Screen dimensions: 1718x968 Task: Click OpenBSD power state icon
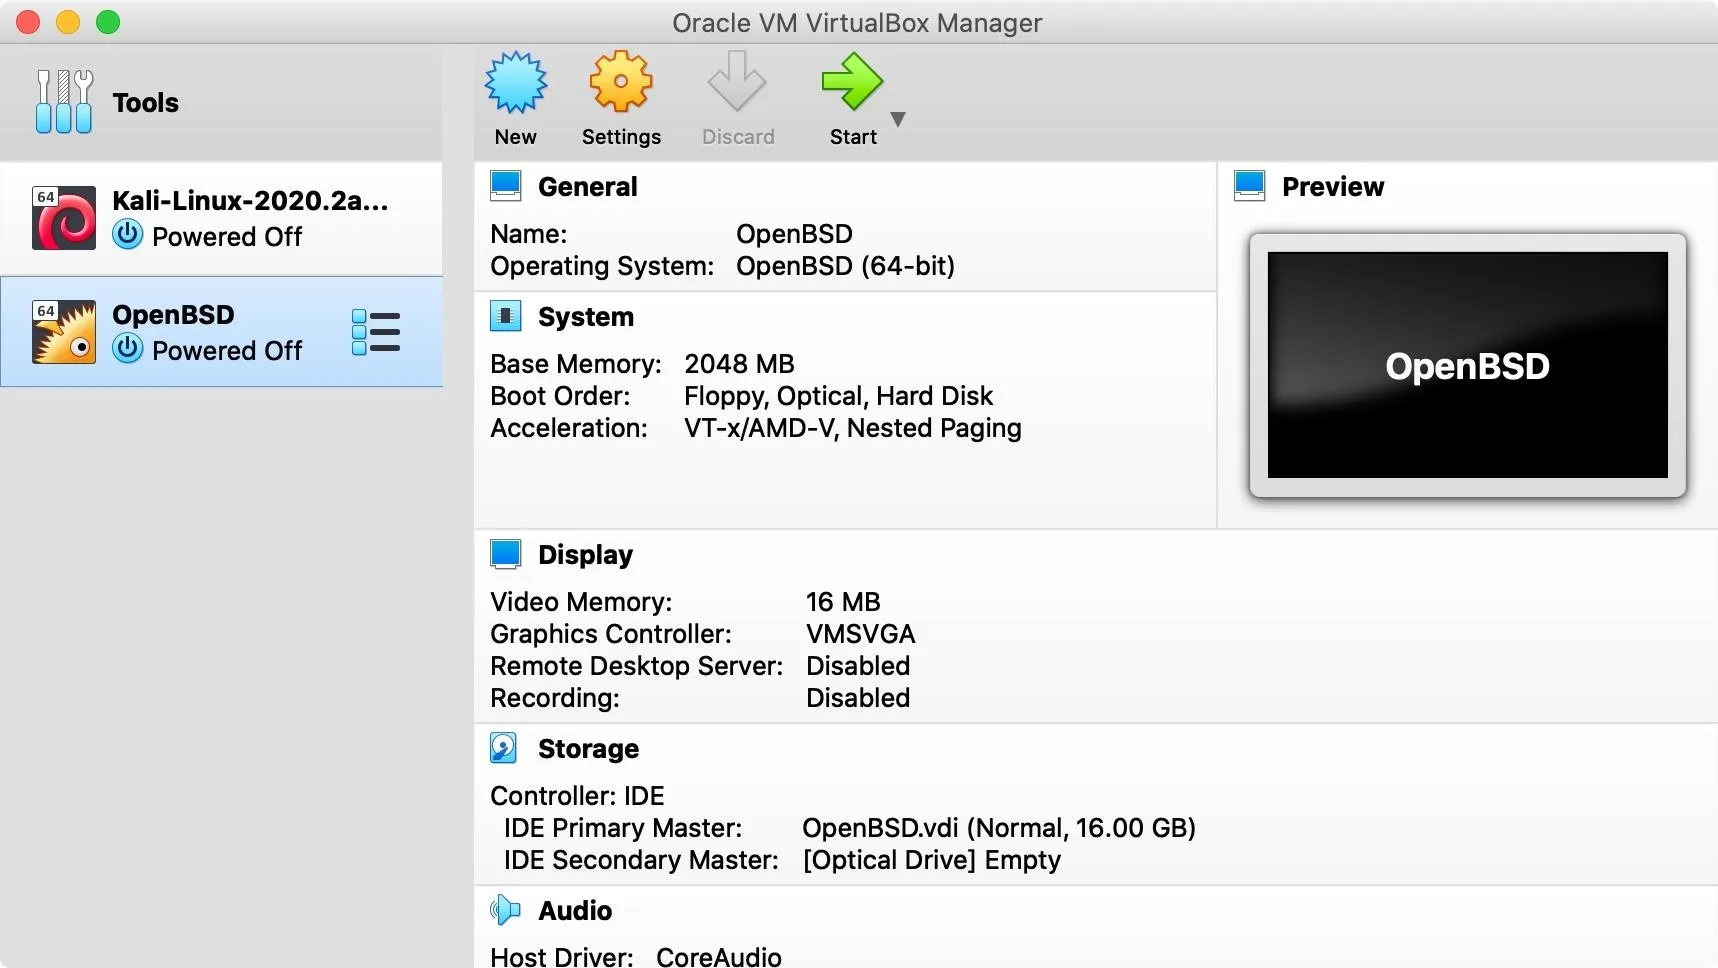[128, 349]
